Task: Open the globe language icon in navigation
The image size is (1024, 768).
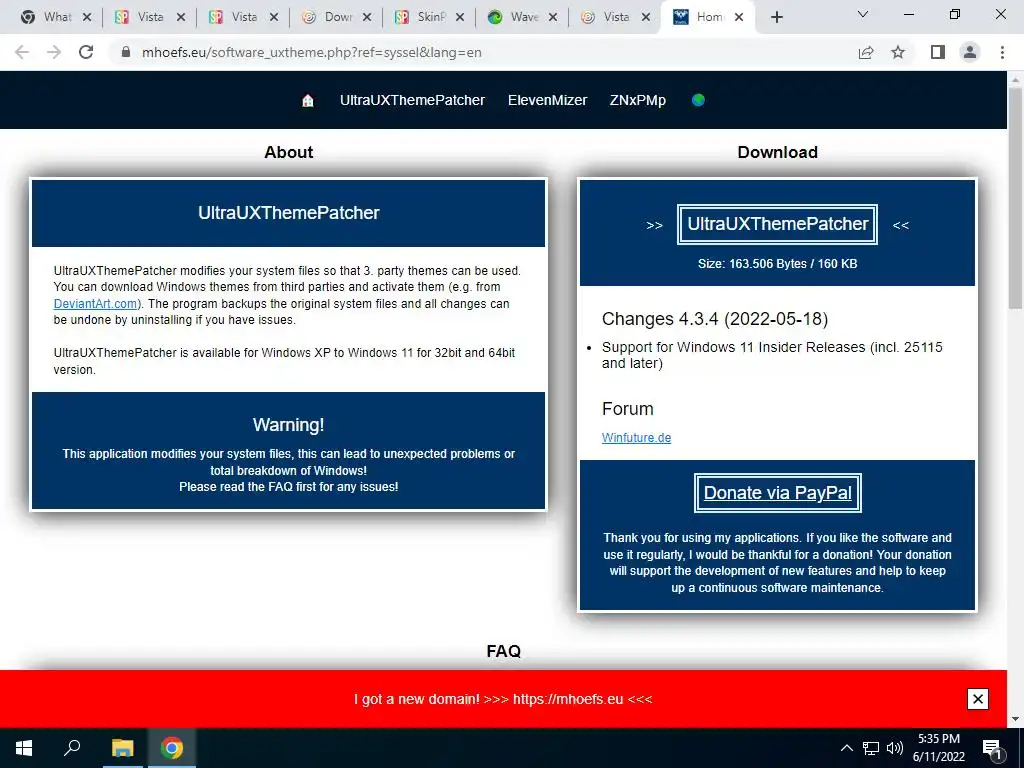Action: [x=698, y=100]
